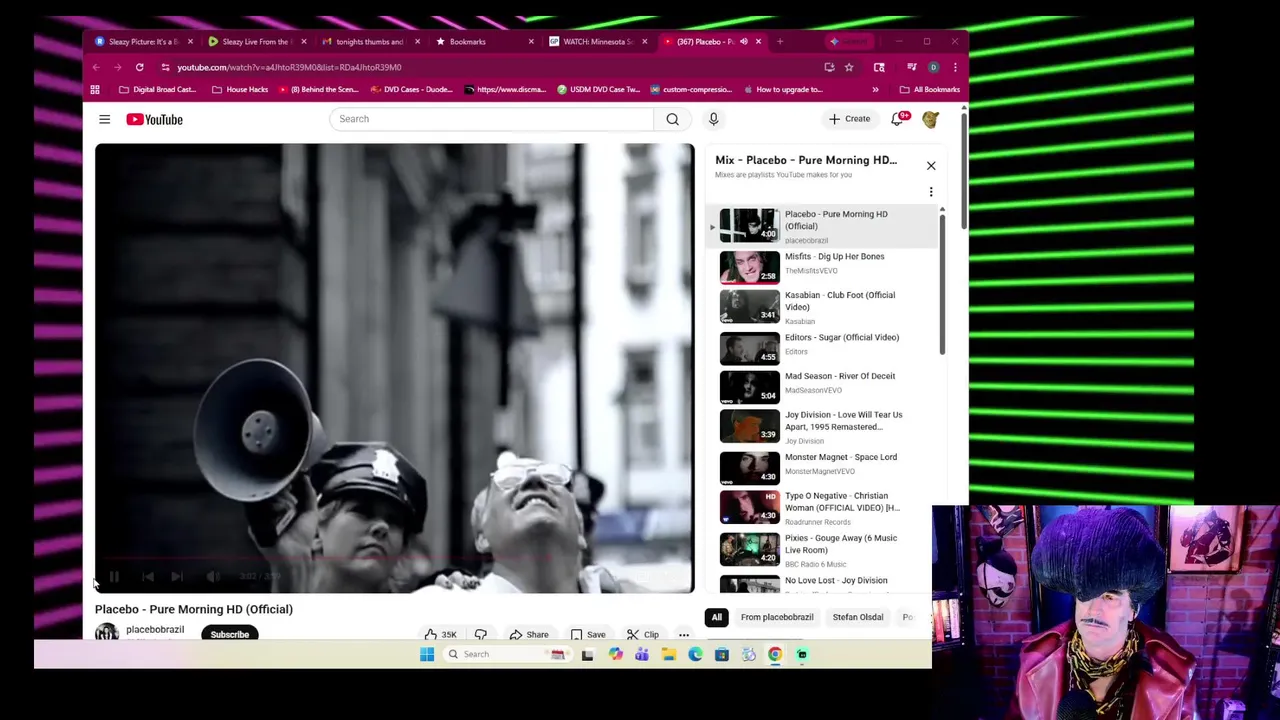Viewport: 1280px width, 720px height.
Task: Skip to next video in the player
Action: 177,576
